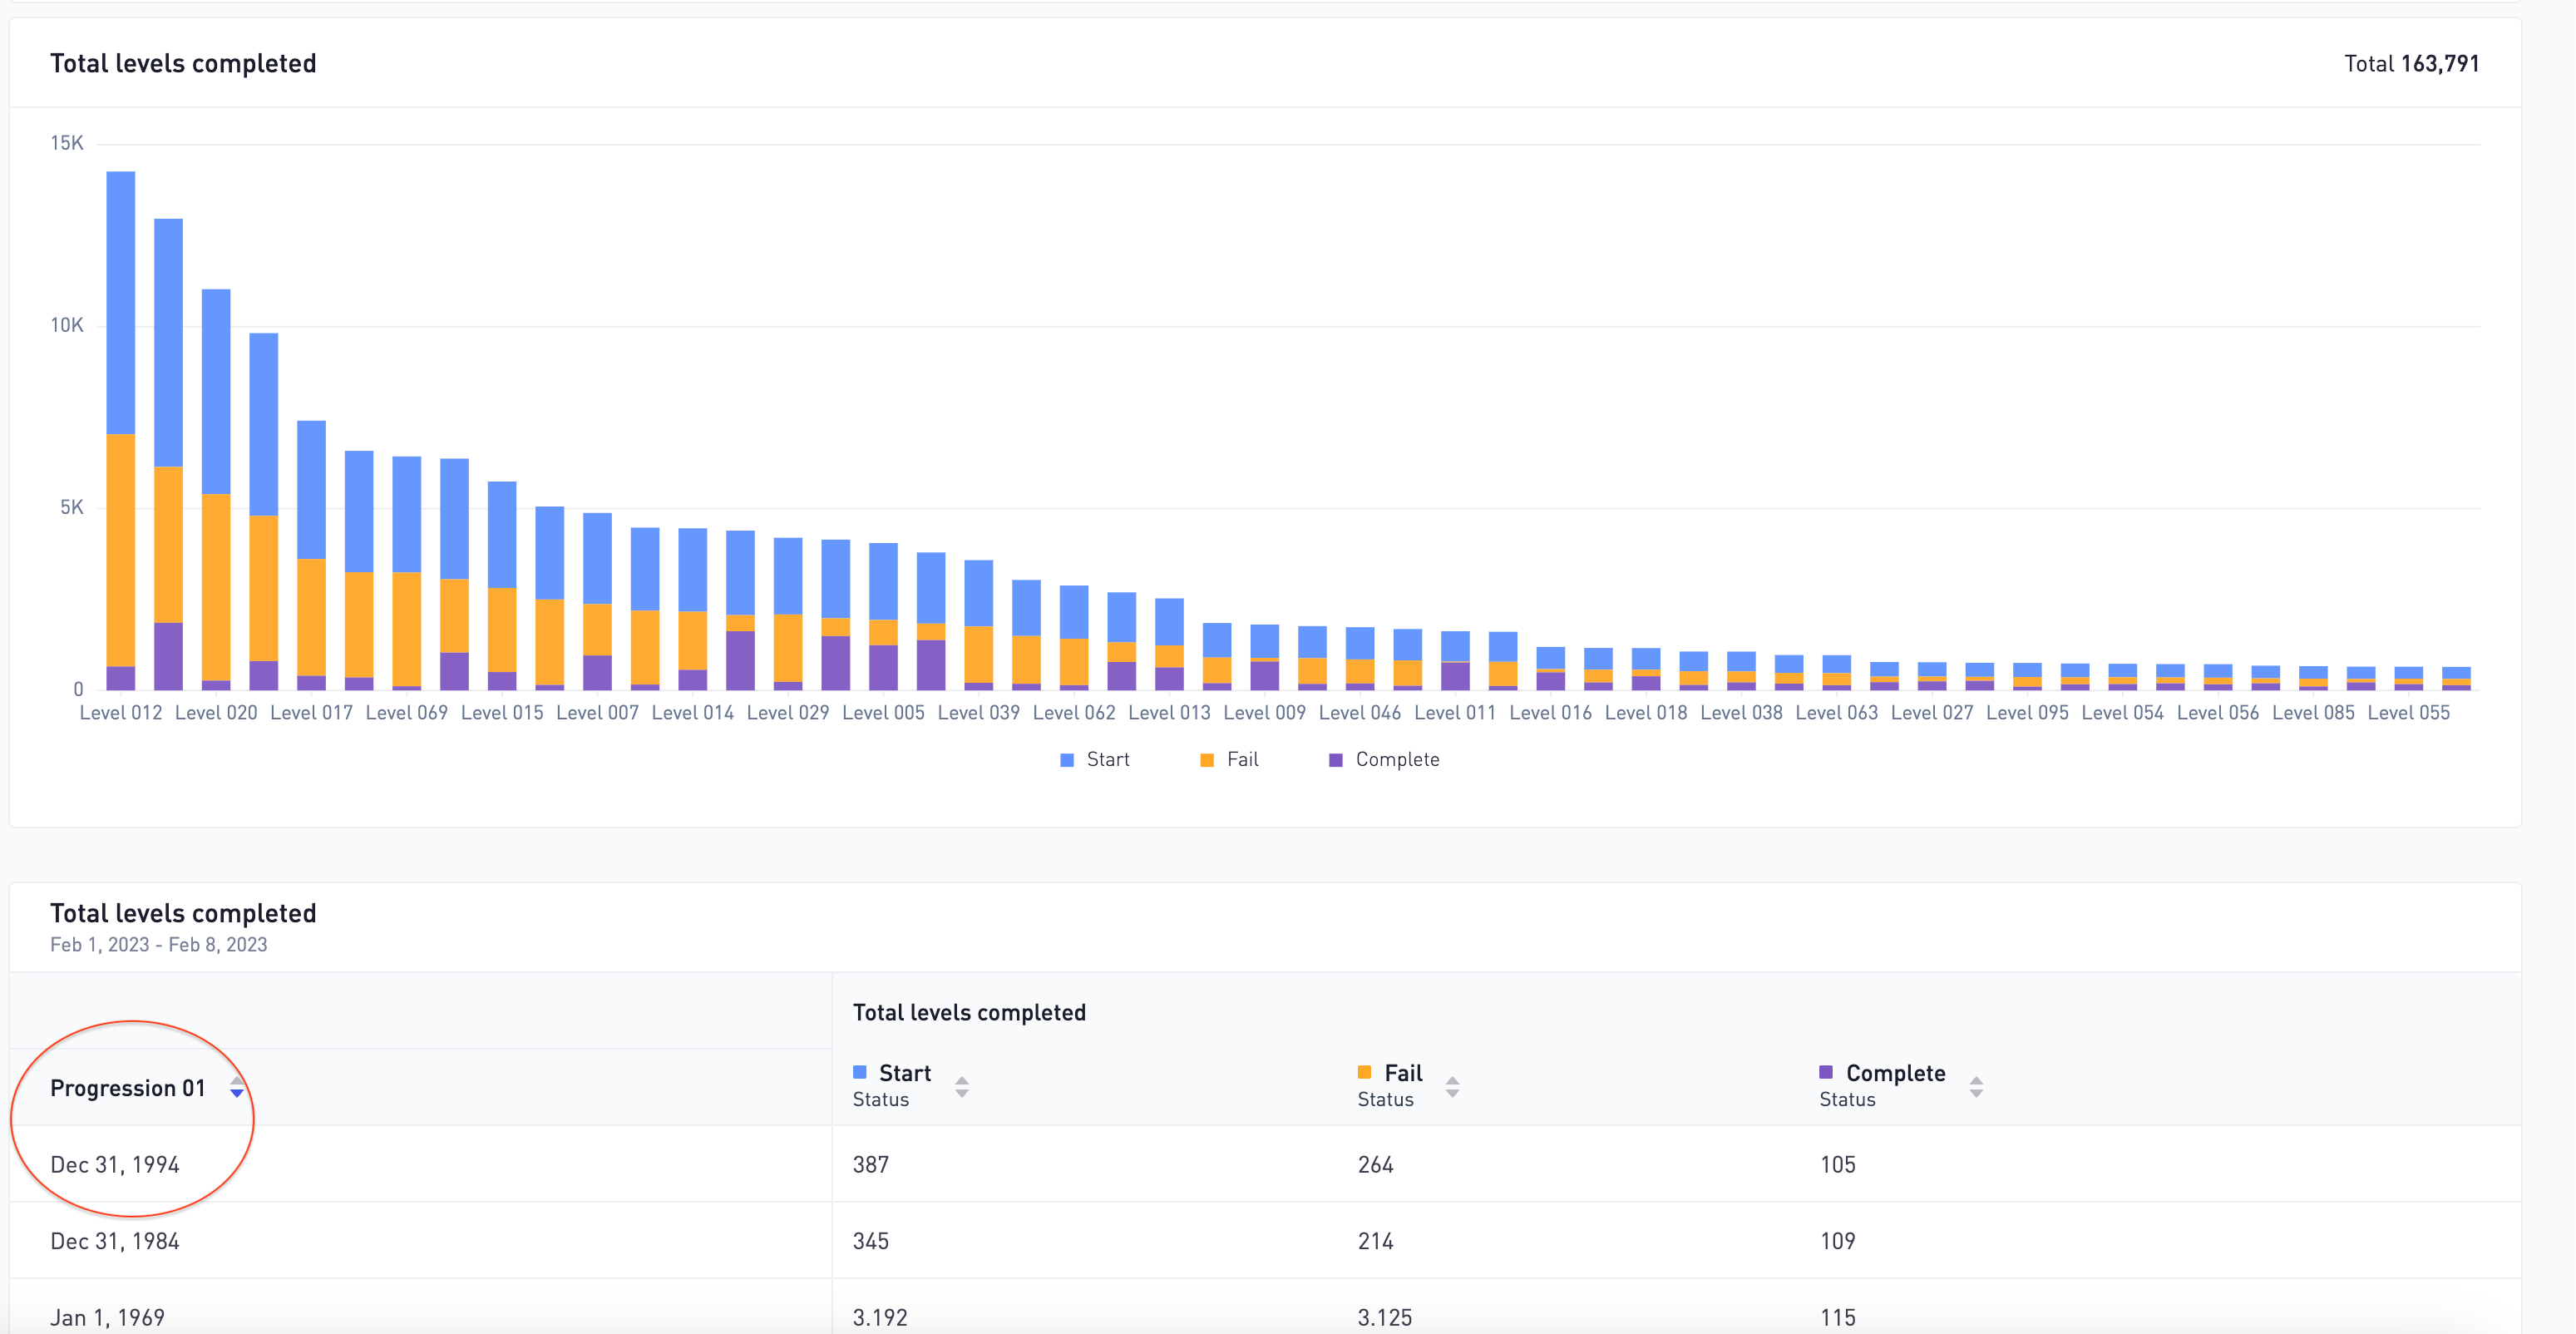Click blue Start swatch in table header
Image resolution: width=2576 pixels, height=1334 pixels.
click(859, 1072)
